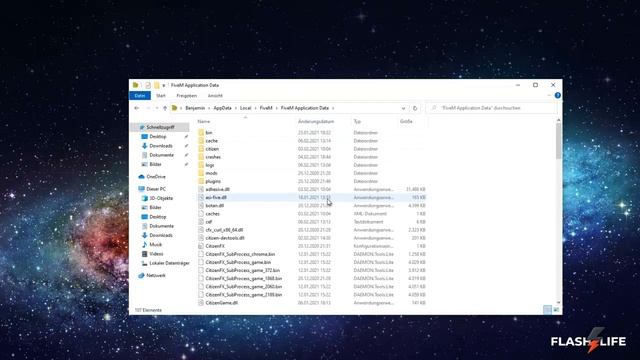Select the cache folder icon

[201, 141]
